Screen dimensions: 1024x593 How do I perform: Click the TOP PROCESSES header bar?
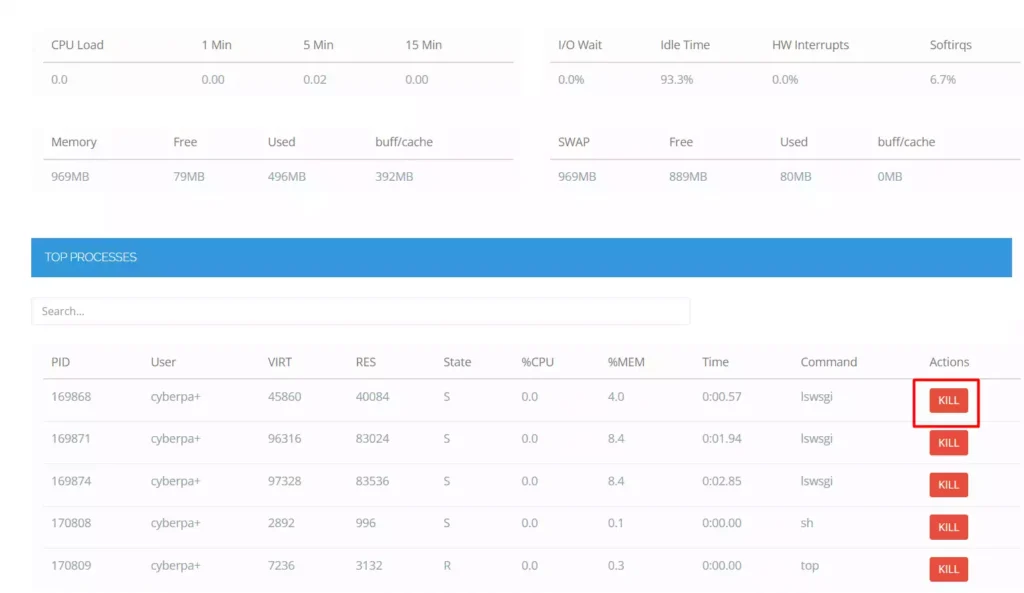(521, 257)
